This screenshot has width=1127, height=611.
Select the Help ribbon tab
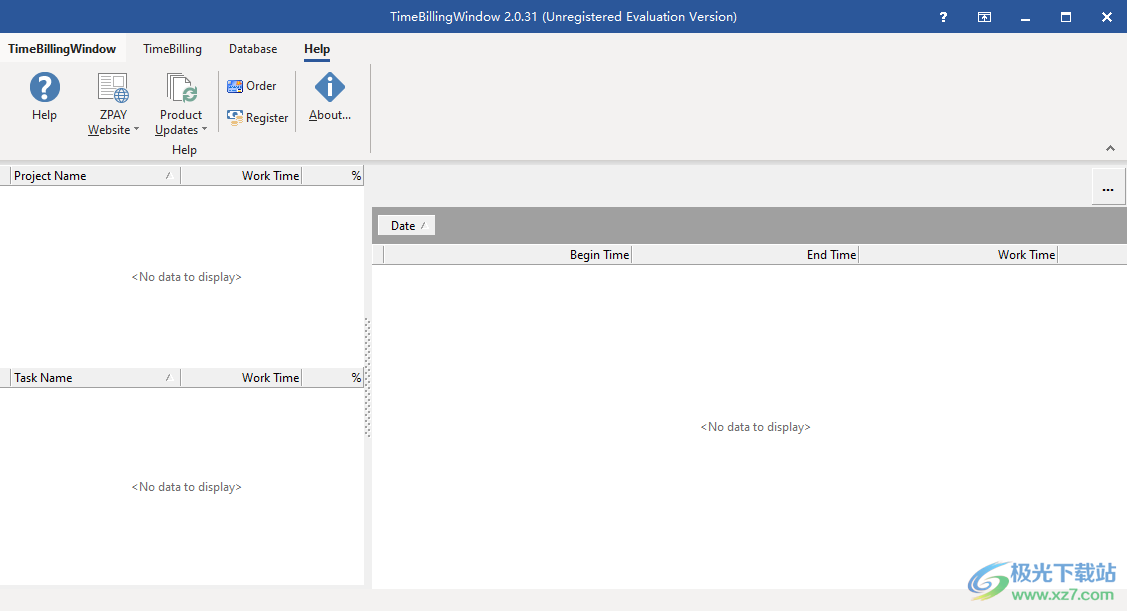click(x=317, y=49)
